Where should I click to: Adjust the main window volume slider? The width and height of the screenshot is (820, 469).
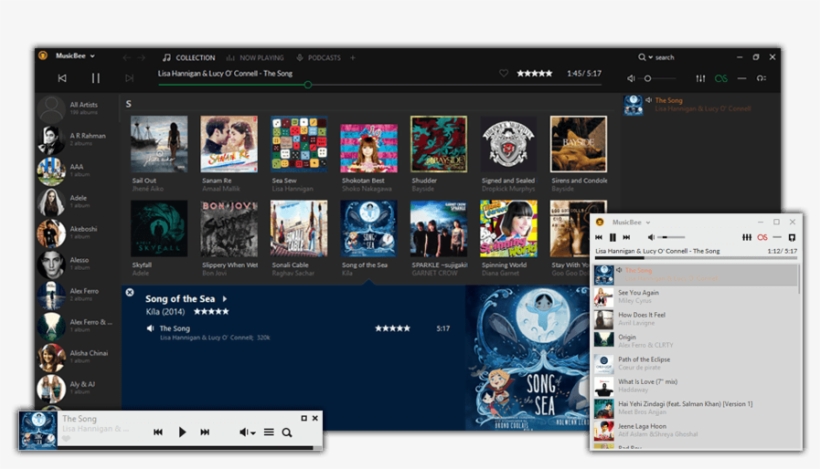point(659,78)
